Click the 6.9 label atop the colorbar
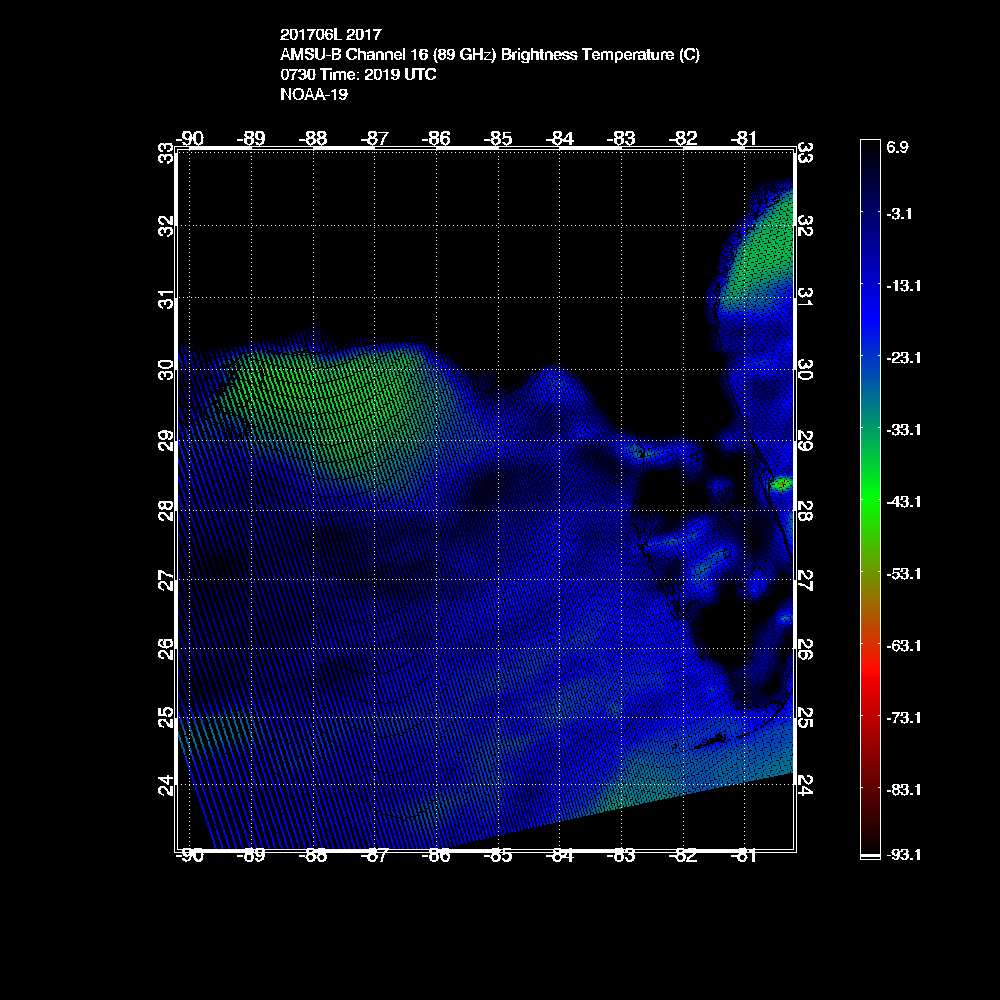Viewport: 1000px width, 1000px height. (896, 147)
